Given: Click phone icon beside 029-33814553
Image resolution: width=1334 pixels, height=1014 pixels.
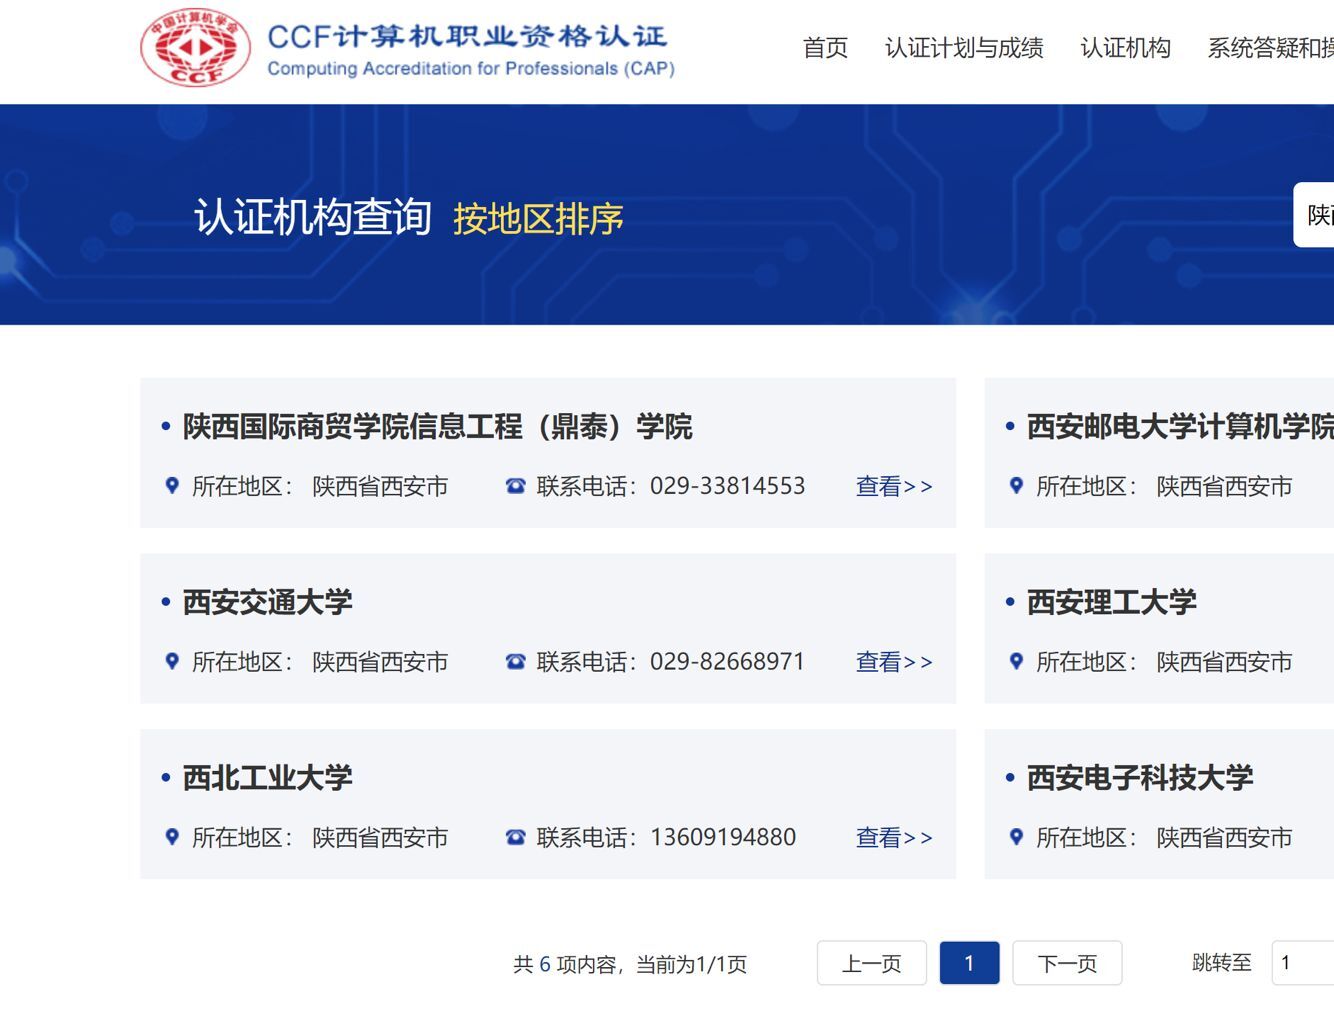Looking at the screenshot, I should coord(515,486).
